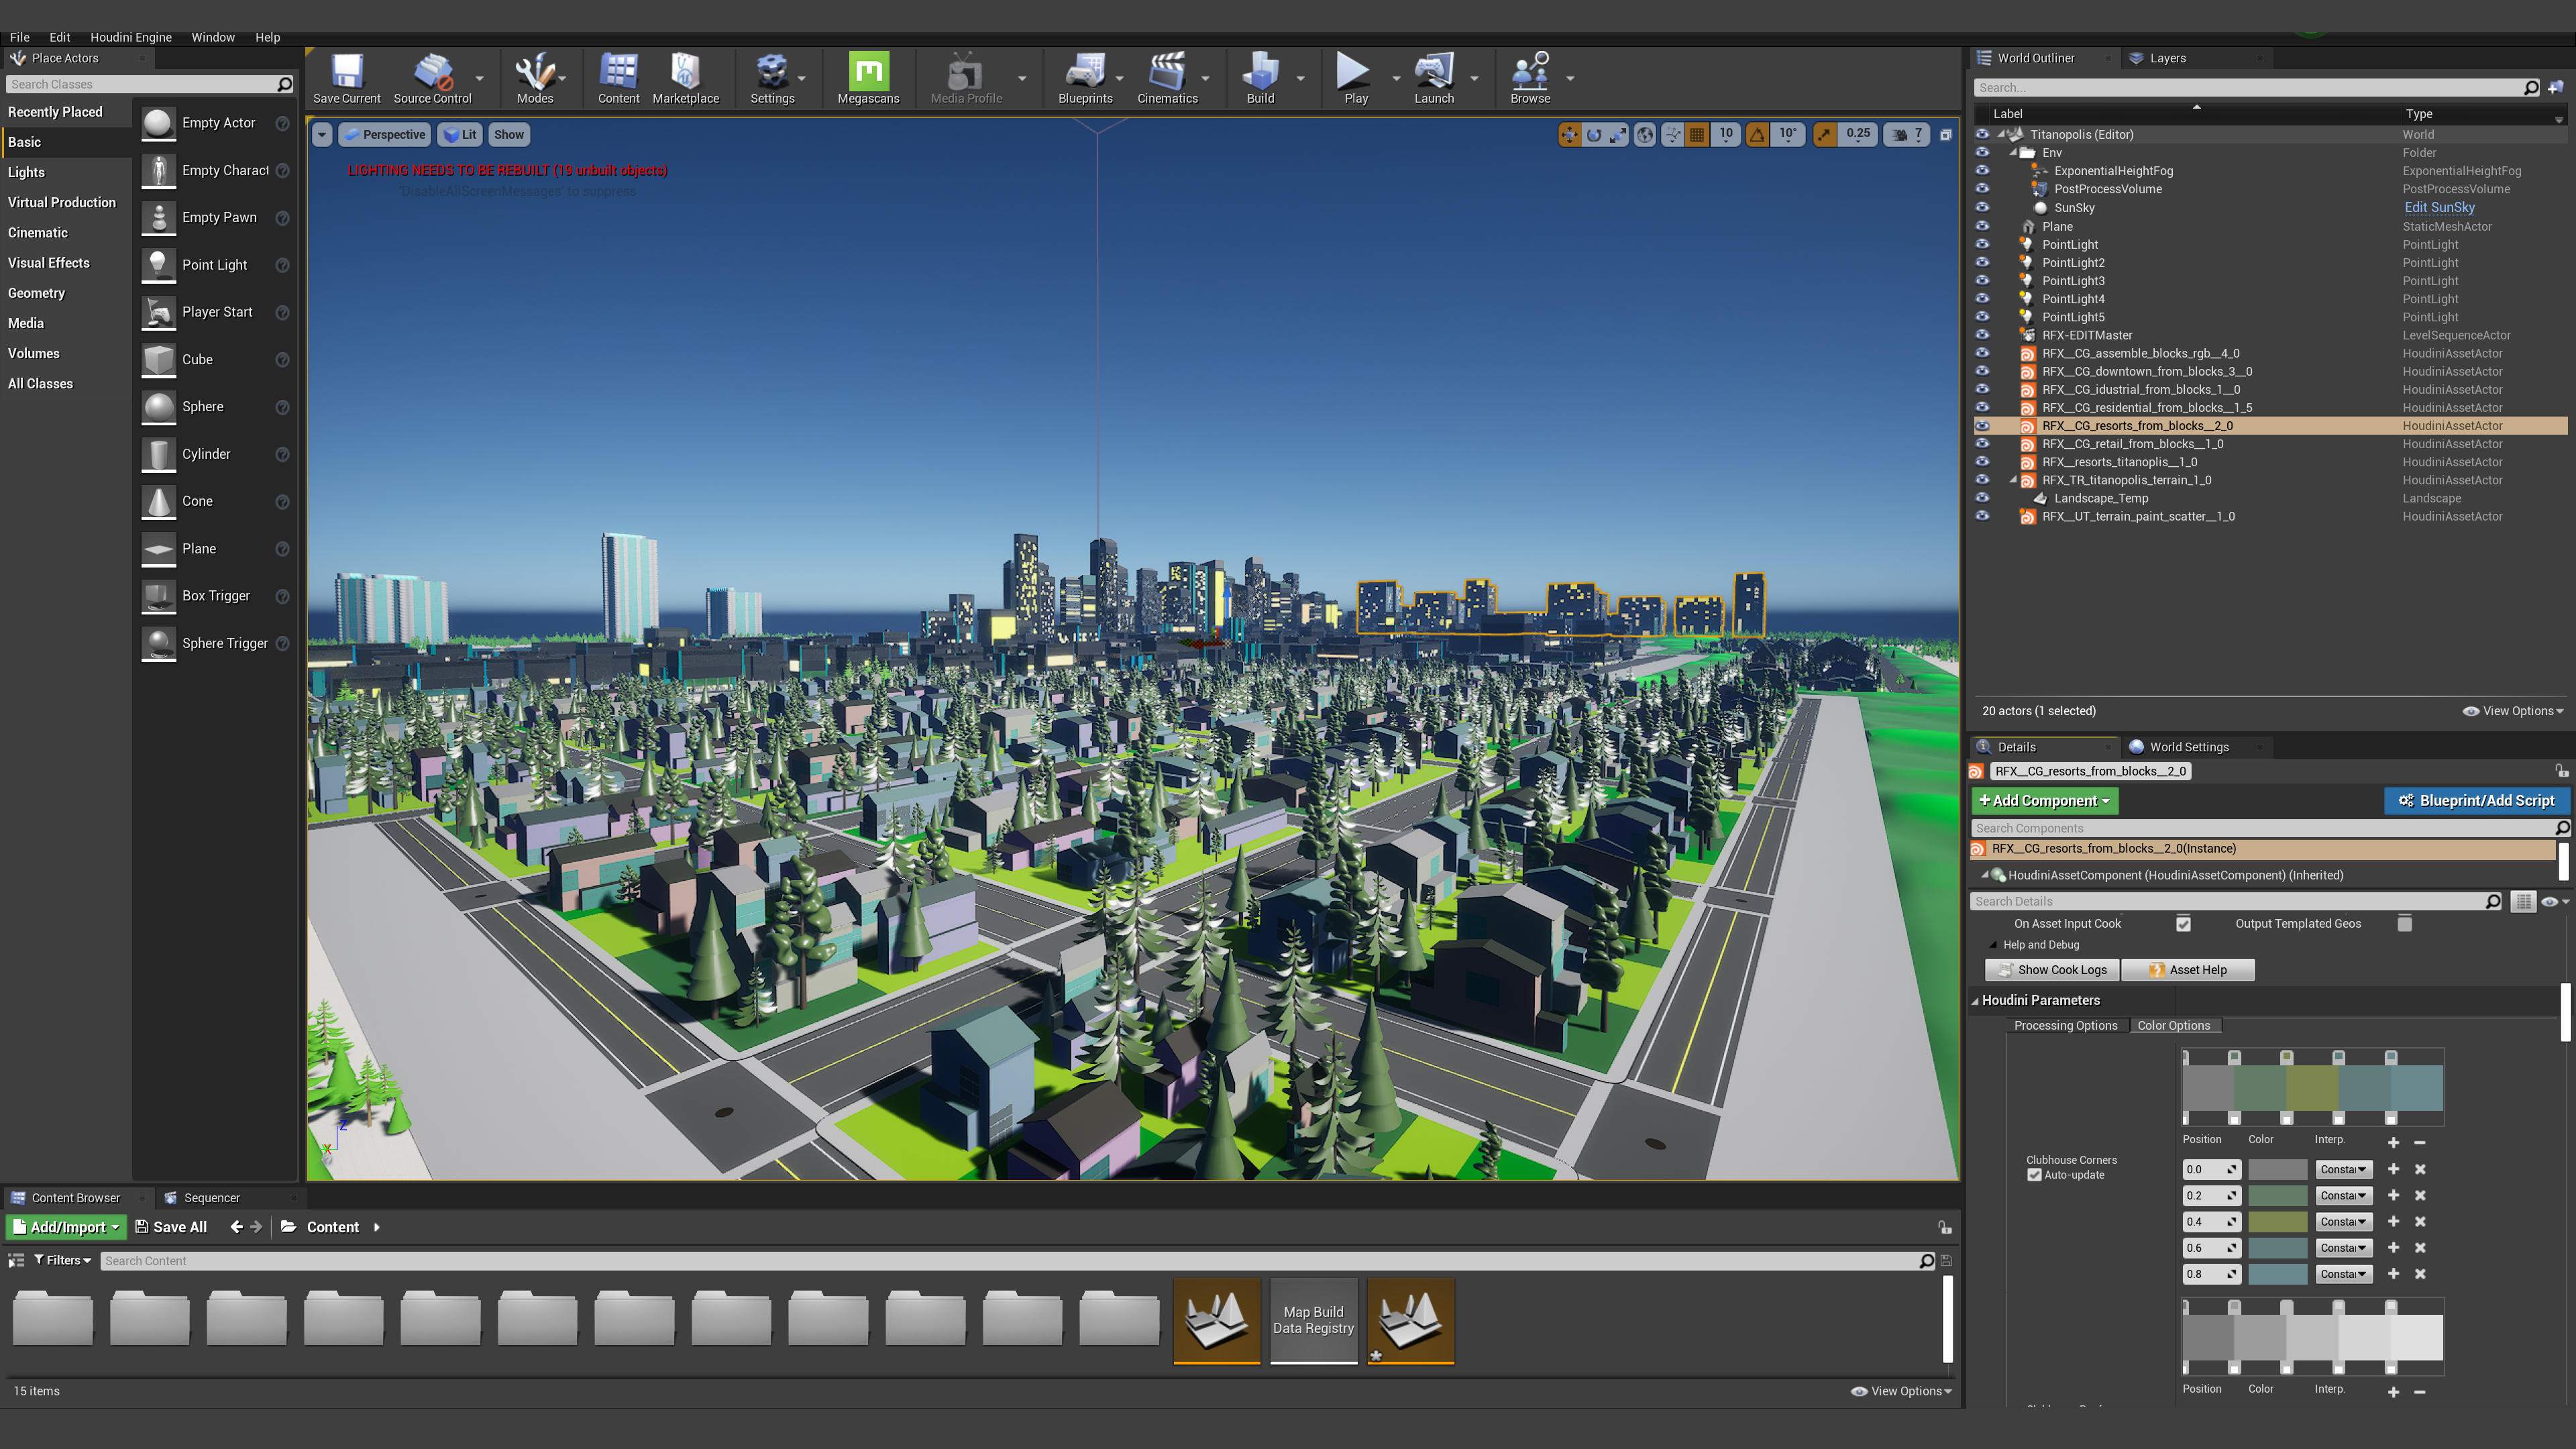Toggle scale snapping icon in viewport
The image size is (2576, 1449).
coord(1825,134)
